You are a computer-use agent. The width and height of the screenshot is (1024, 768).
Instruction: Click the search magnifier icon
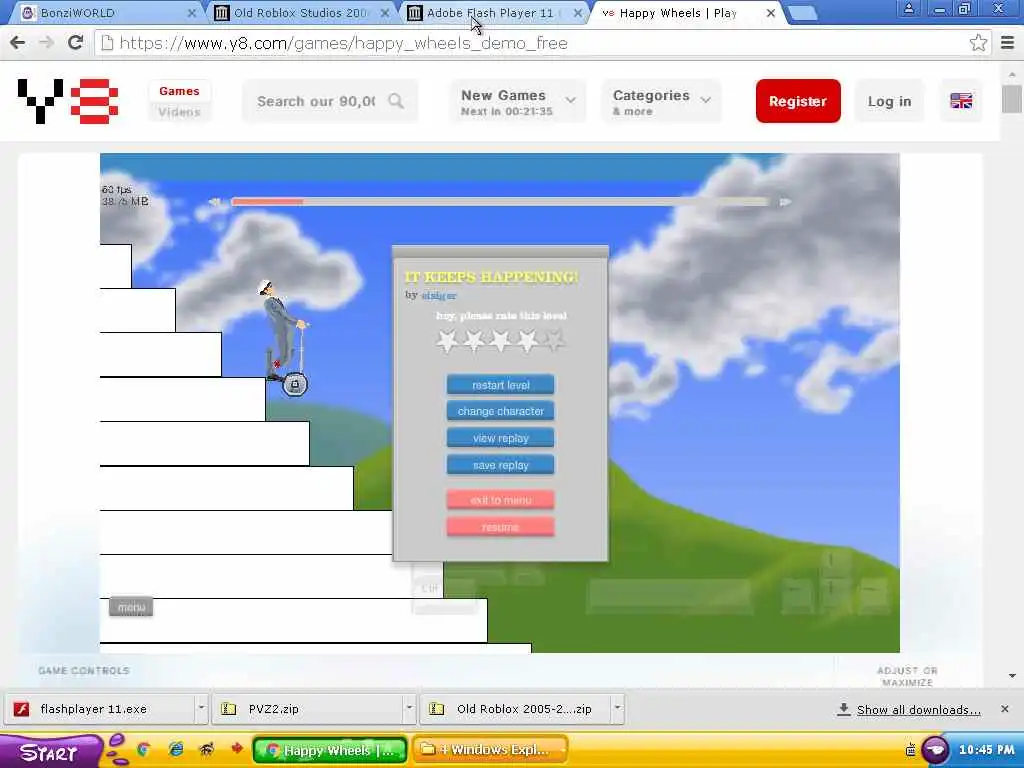click(396, 101)
